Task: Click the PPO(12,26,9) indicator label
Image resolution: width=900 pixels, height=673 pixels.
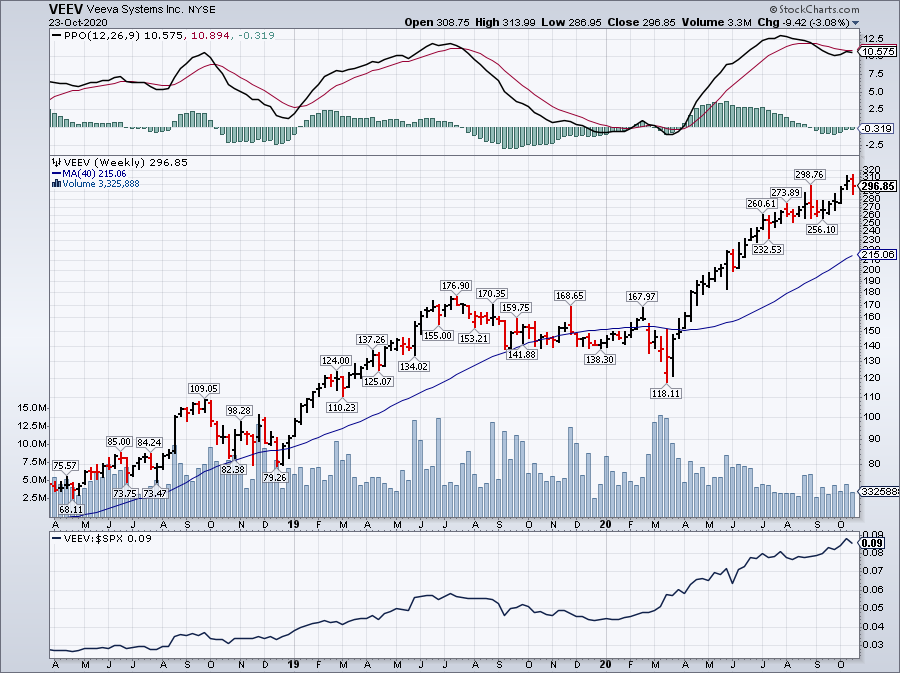Action: tap(102, 36)
